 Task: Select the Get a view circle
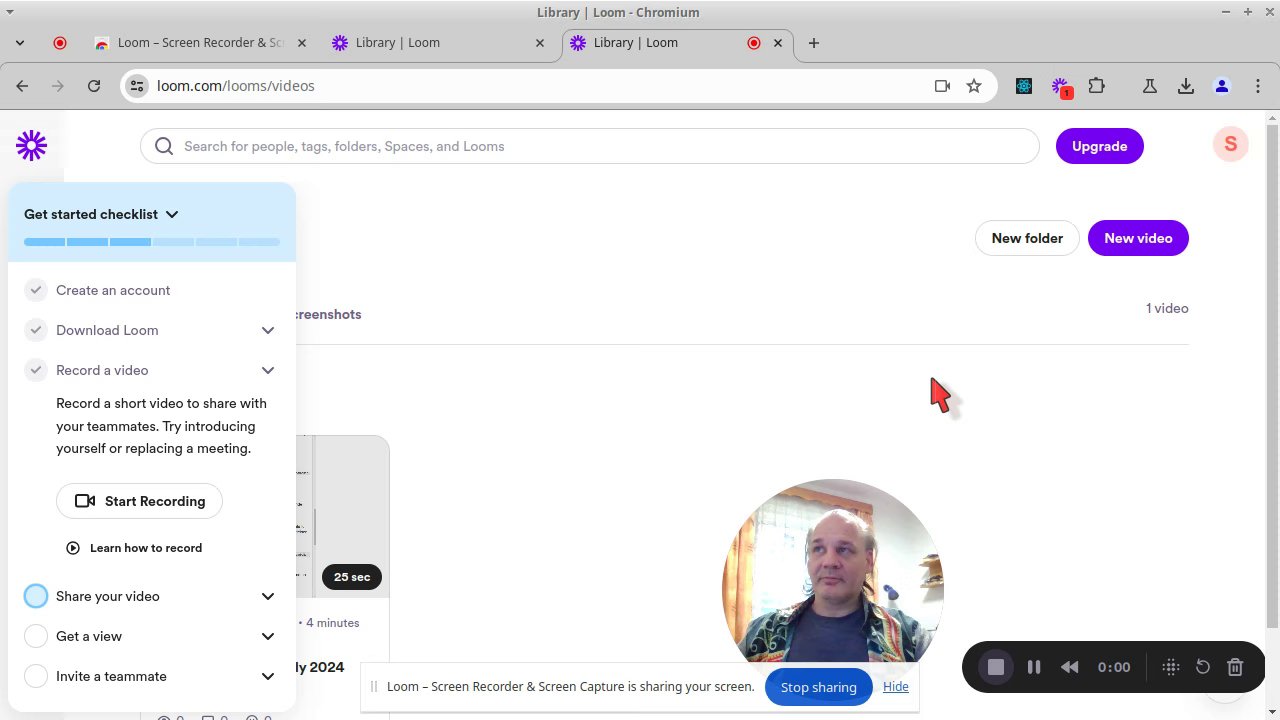click(36, 636)
